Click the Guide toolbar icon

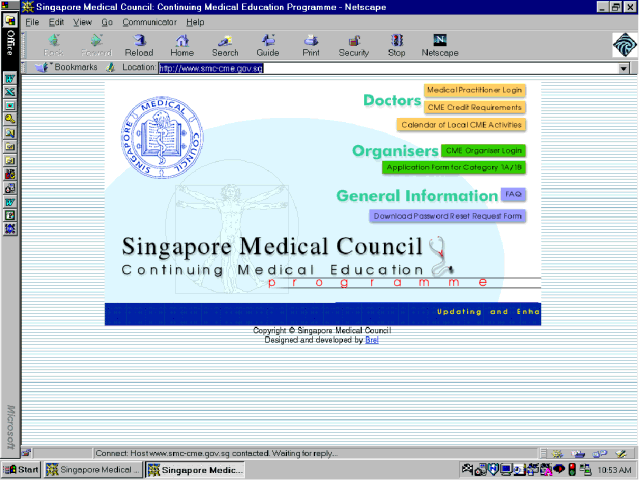(x=268, y=45)
